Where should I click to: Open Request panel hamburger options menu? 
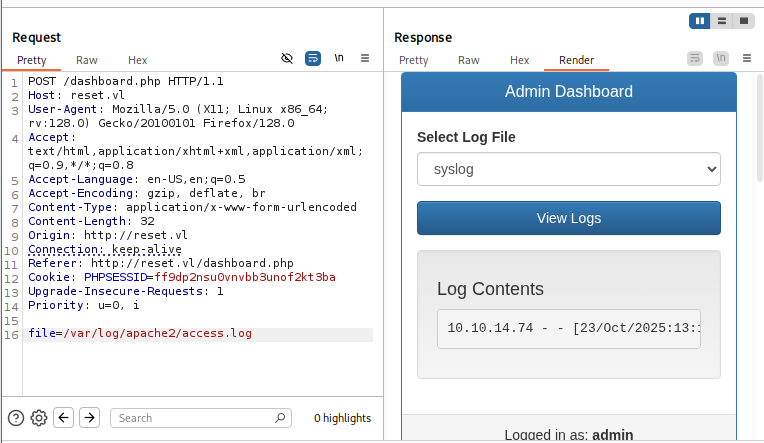pos(365,58)
